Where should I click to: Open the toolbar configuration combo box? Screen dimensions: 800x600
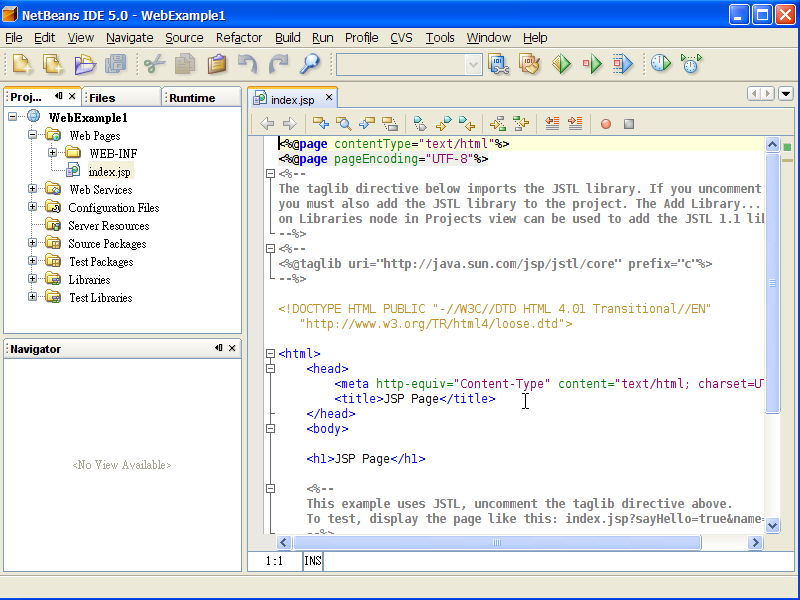(409, 65)
